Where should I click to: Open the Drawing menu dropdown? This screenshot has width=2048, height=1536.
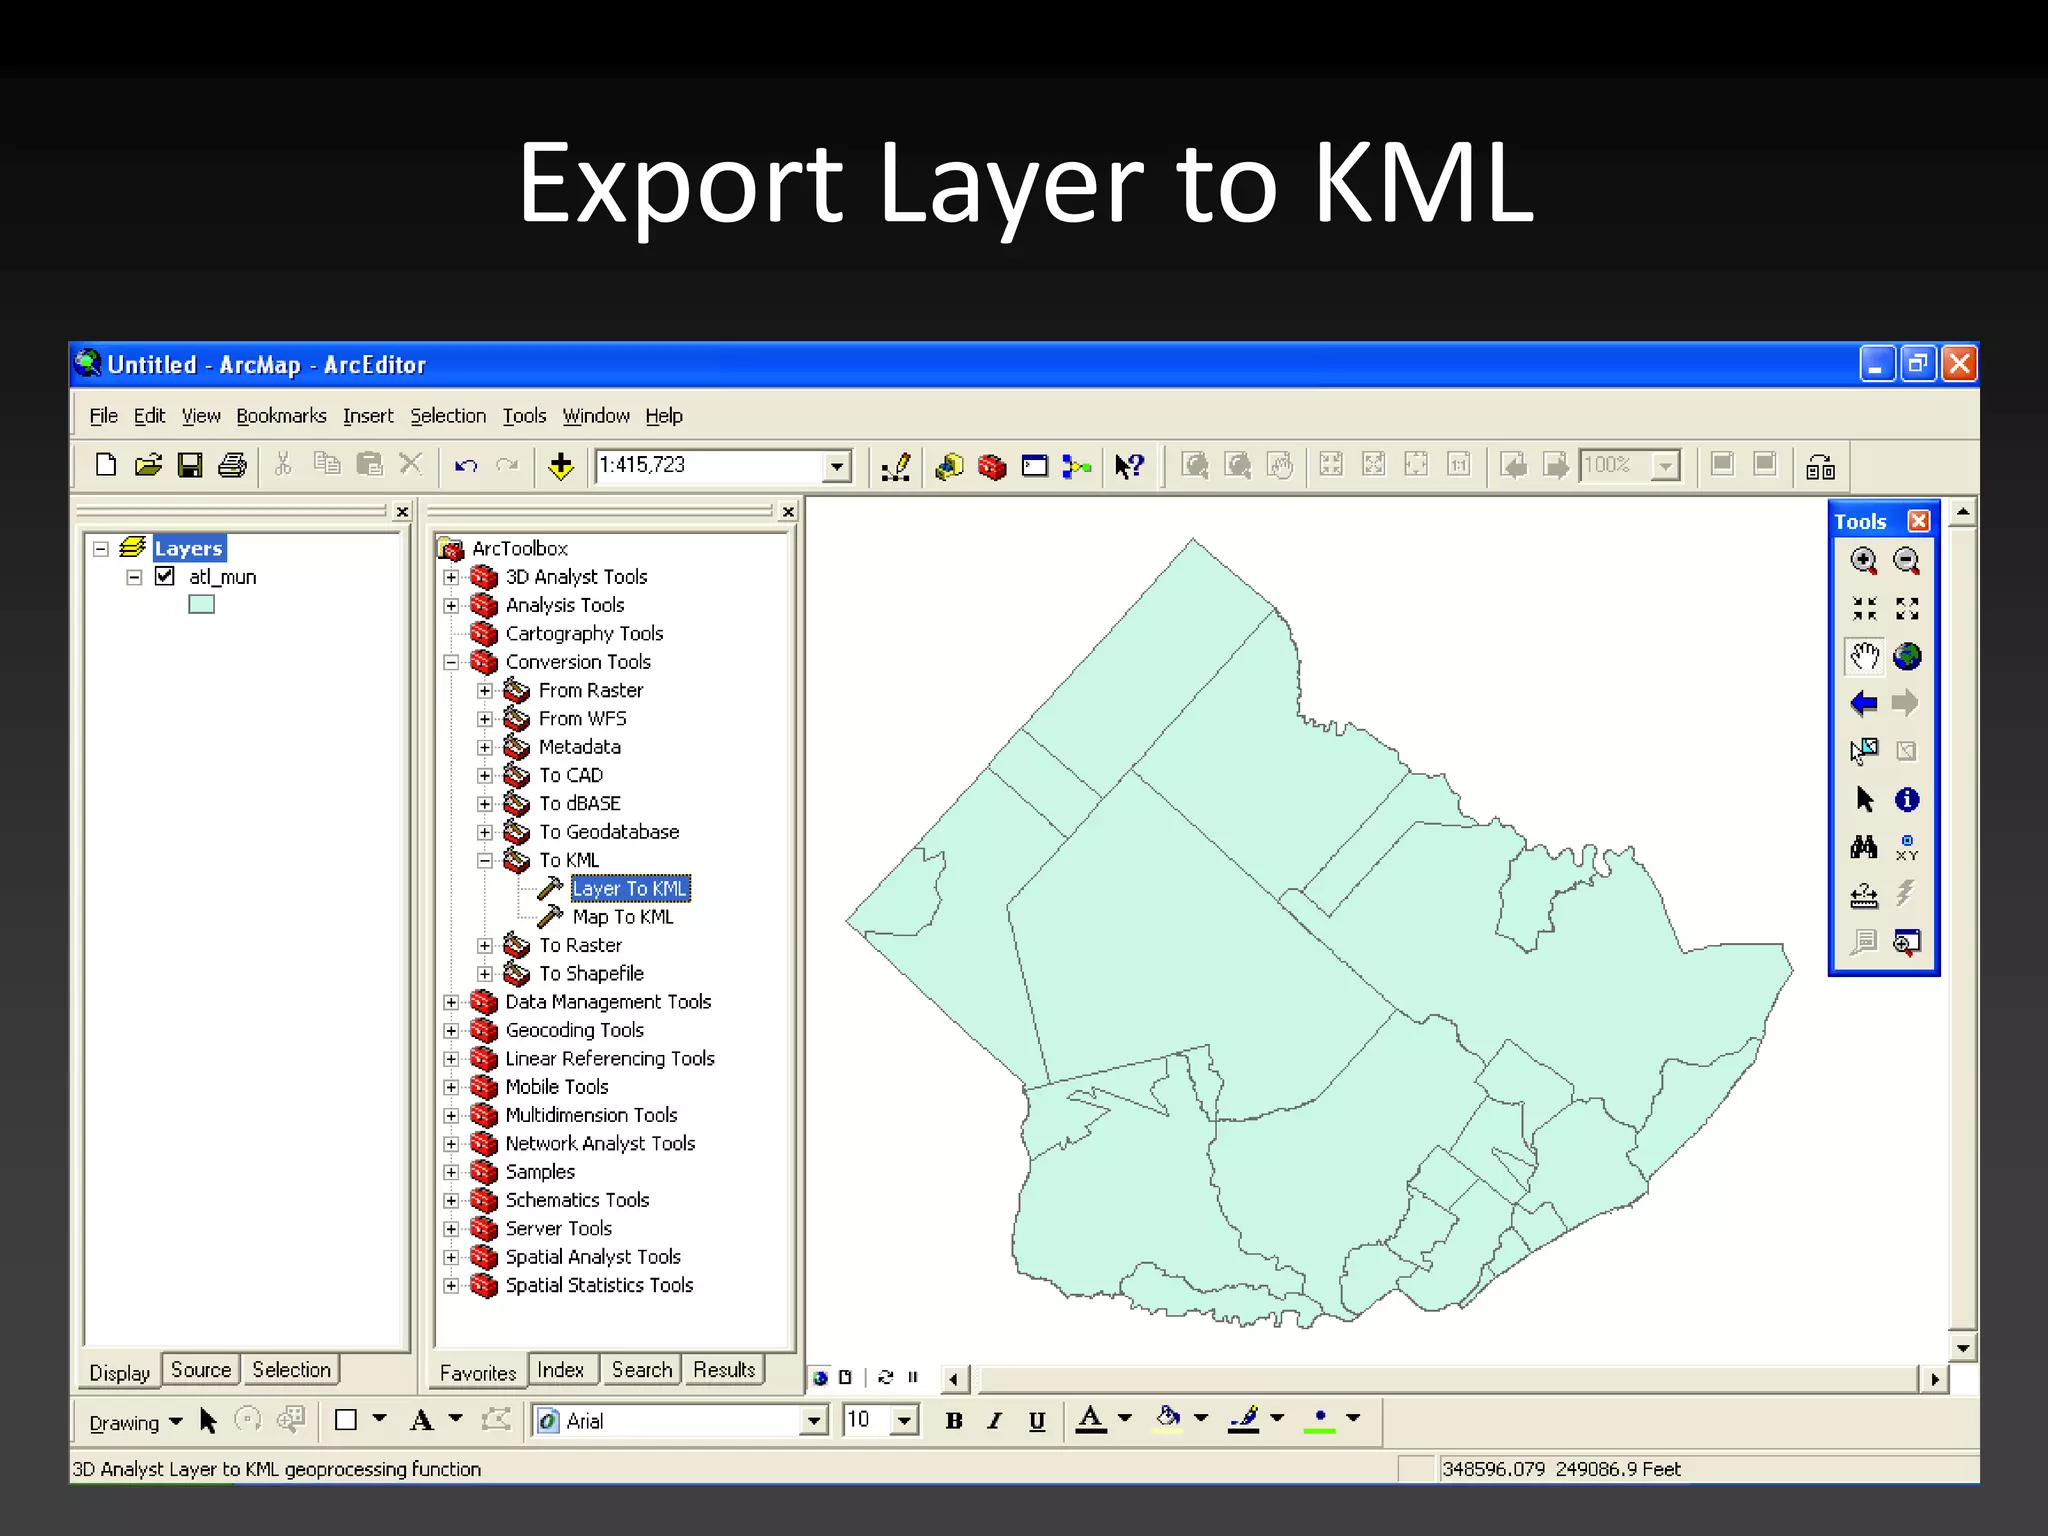click(135, 1422)
